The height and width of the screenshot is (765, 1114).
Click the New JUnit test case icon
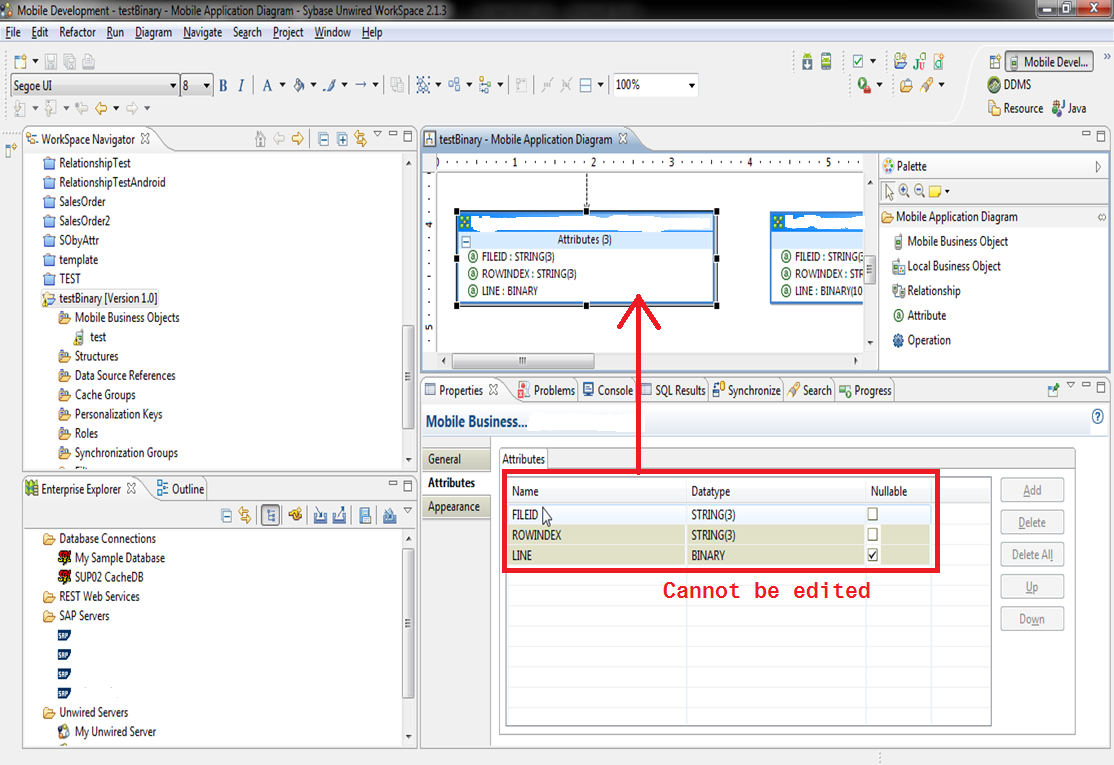(x=919, y=62)
